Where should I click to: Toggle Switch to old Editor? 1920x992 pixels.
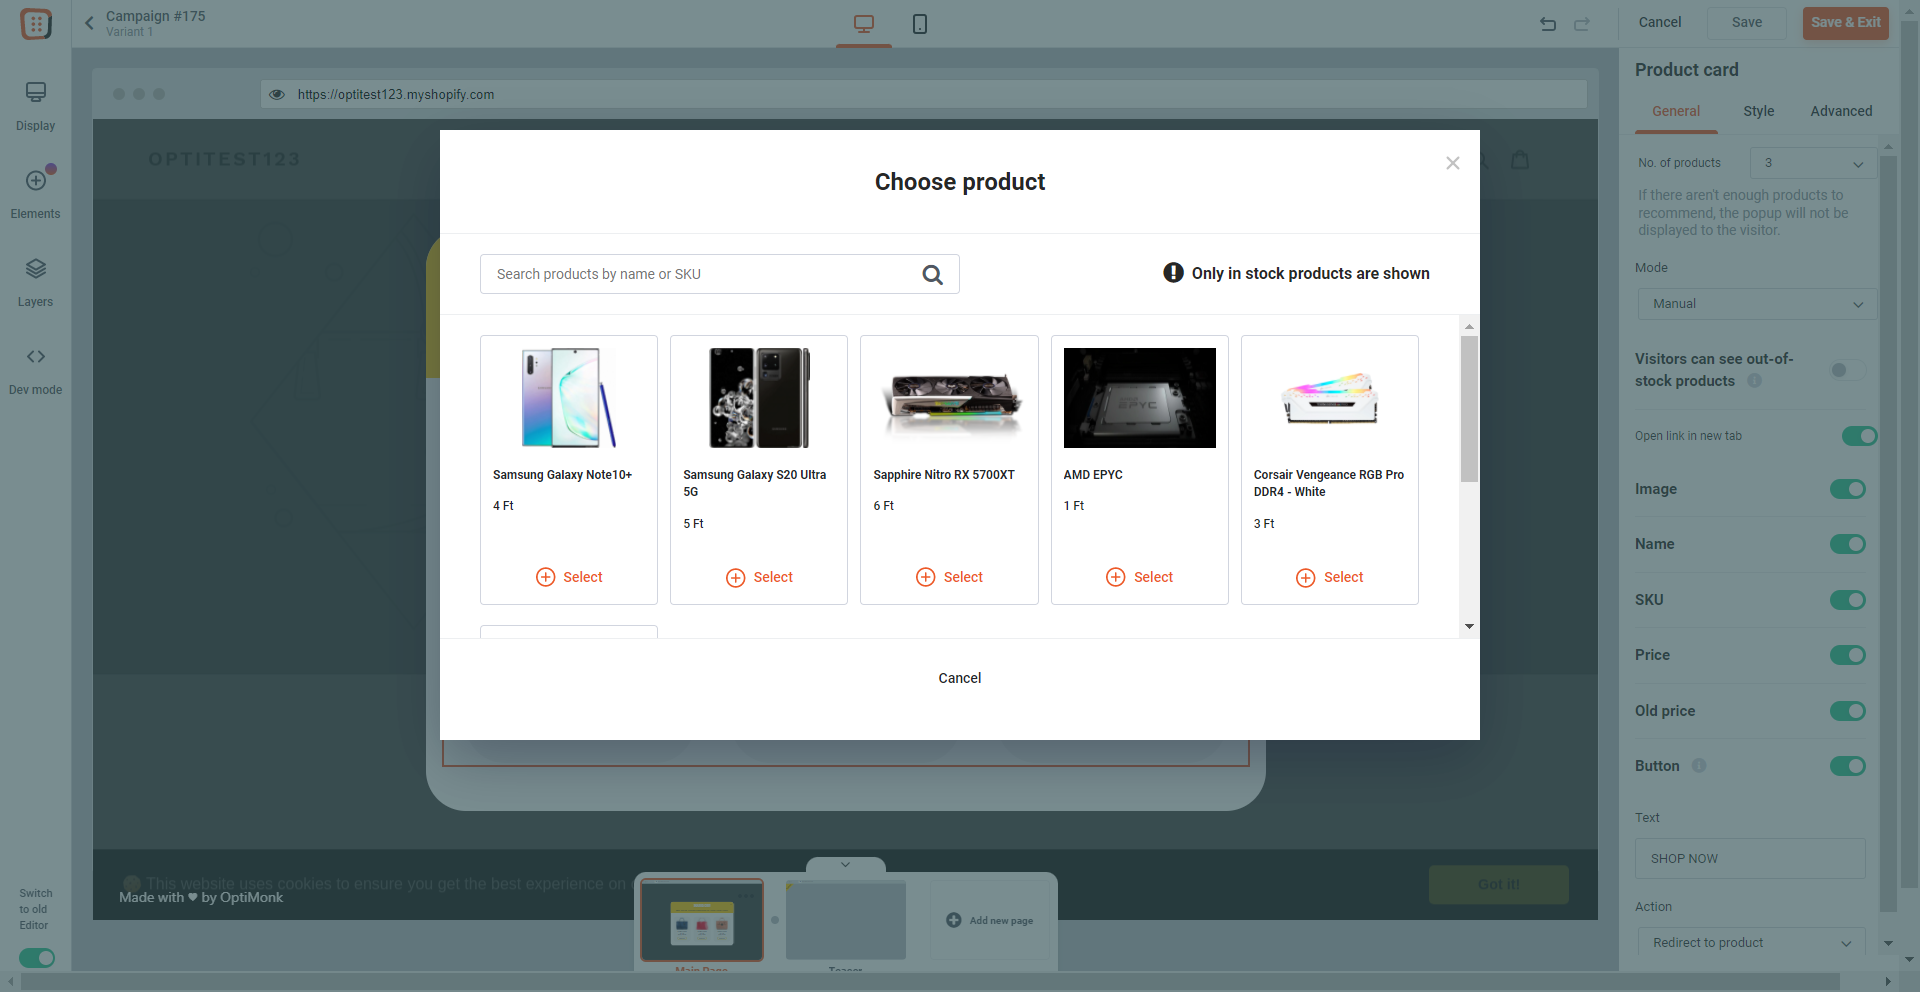[x=37, y=958]
